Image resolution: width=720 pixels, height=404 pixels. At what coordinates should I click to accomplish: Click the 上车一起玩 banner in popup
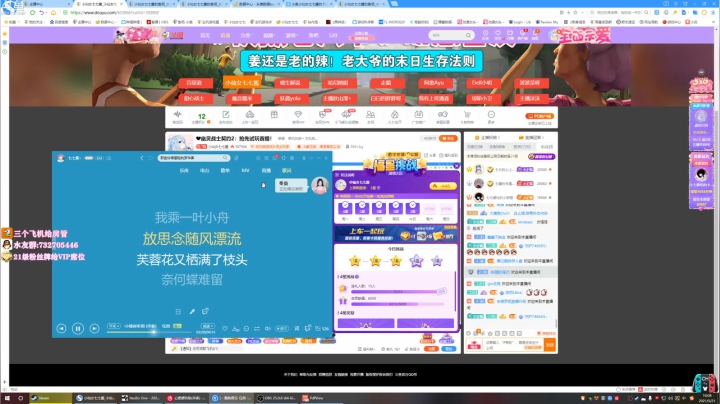pyautogui.click(x=396, y=234)
